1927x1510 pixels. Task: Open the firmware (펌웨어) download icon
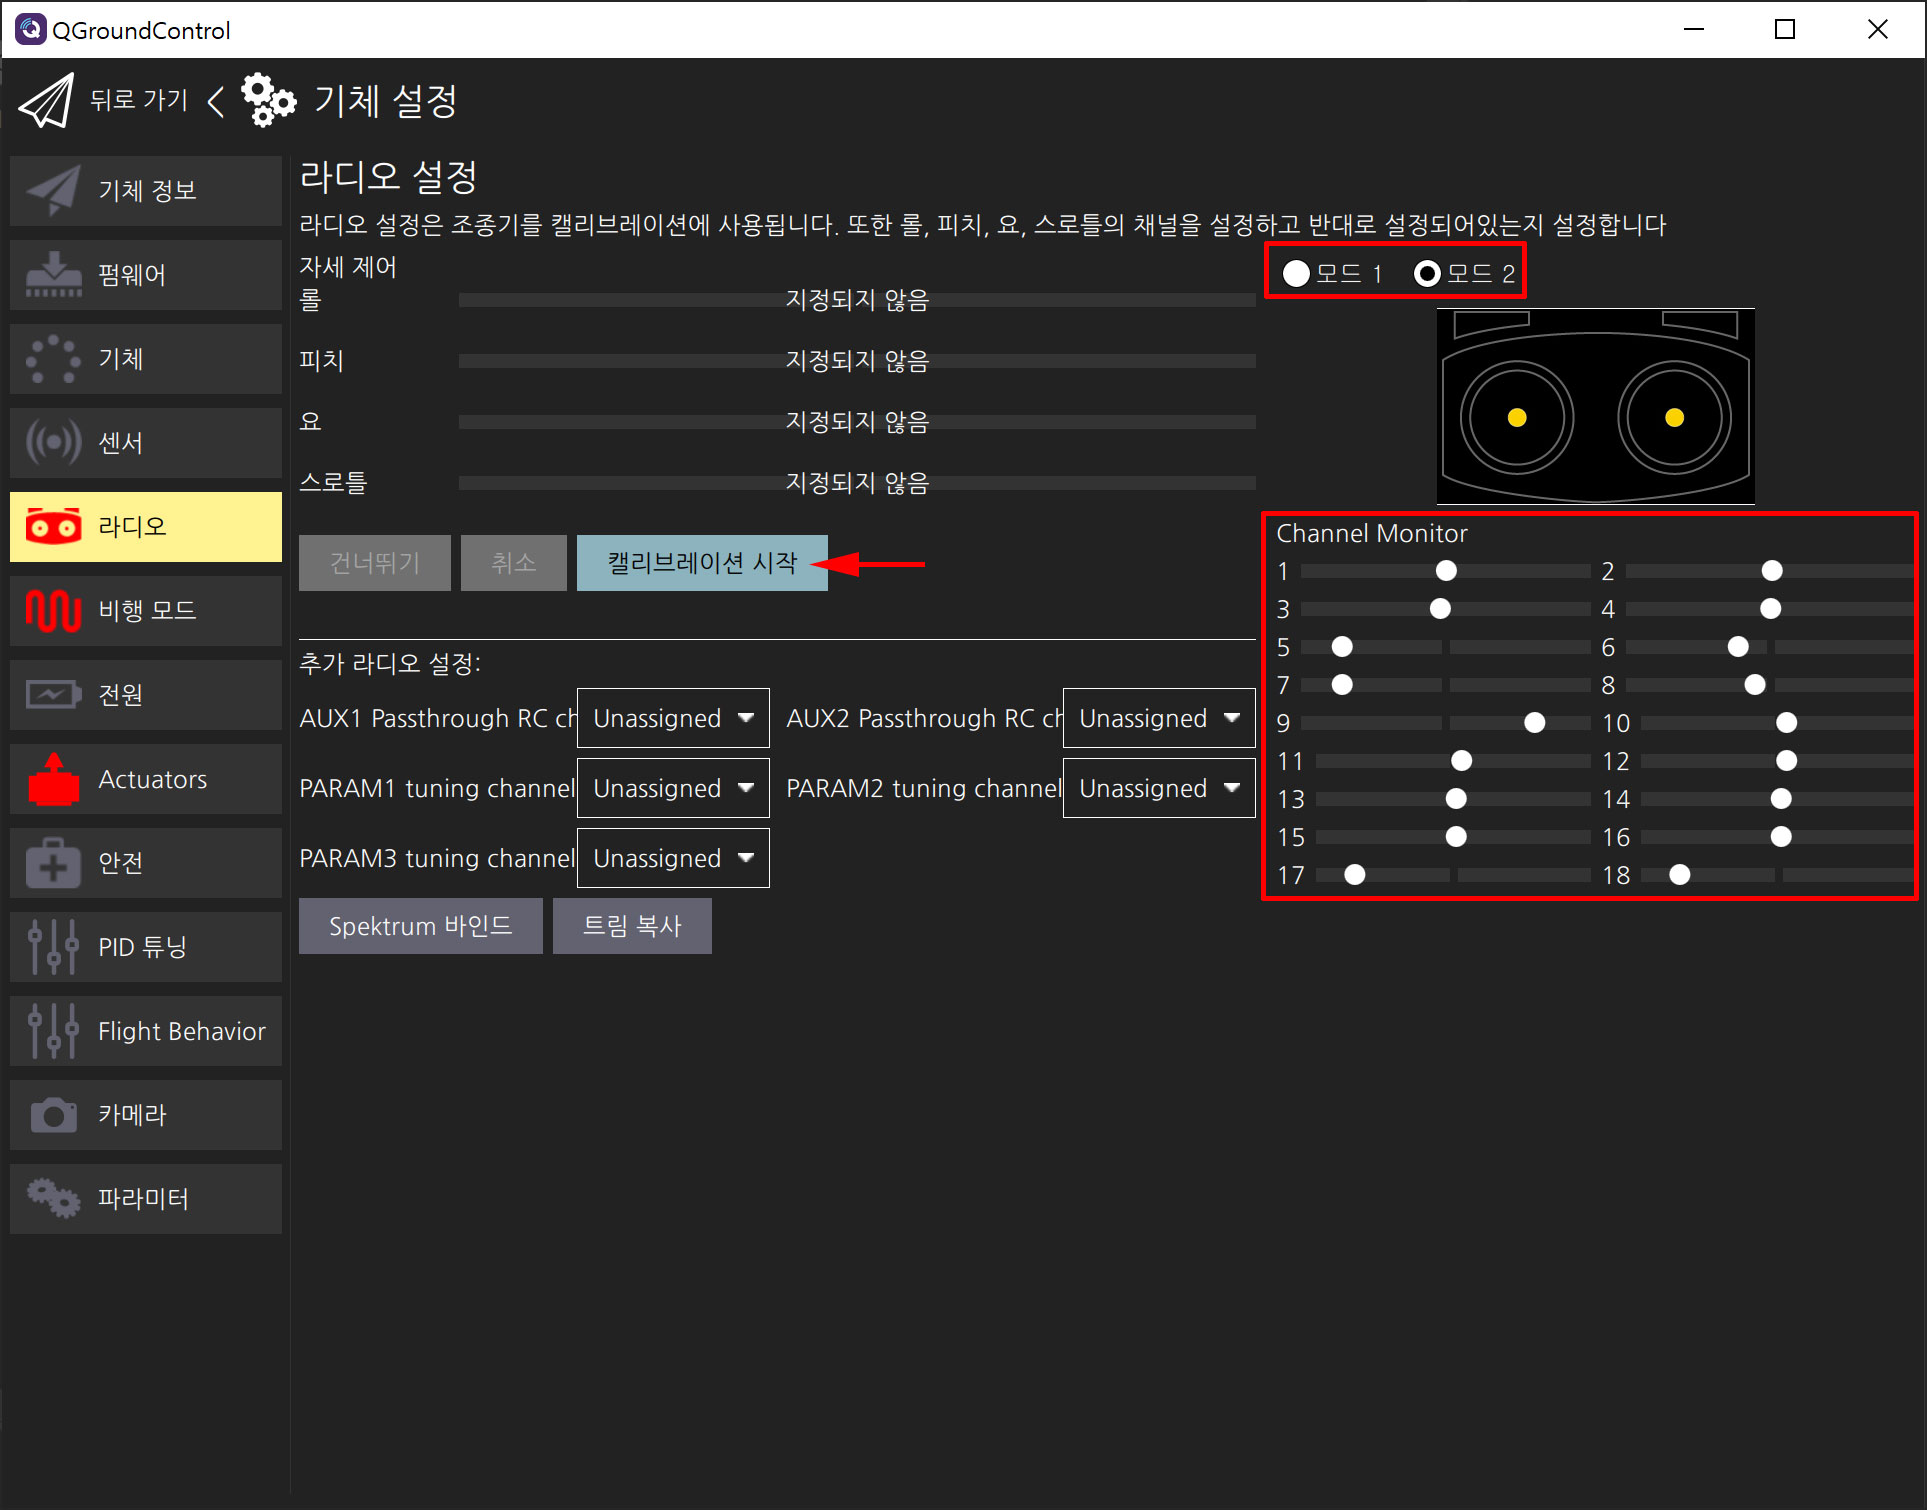click(x=53, y=275)
